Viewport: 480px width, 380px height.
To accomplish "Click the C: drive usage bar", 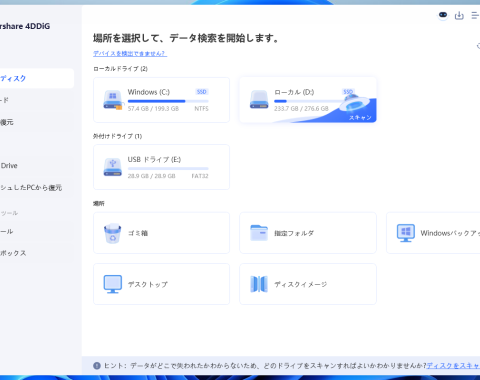I will click(168, 101).
